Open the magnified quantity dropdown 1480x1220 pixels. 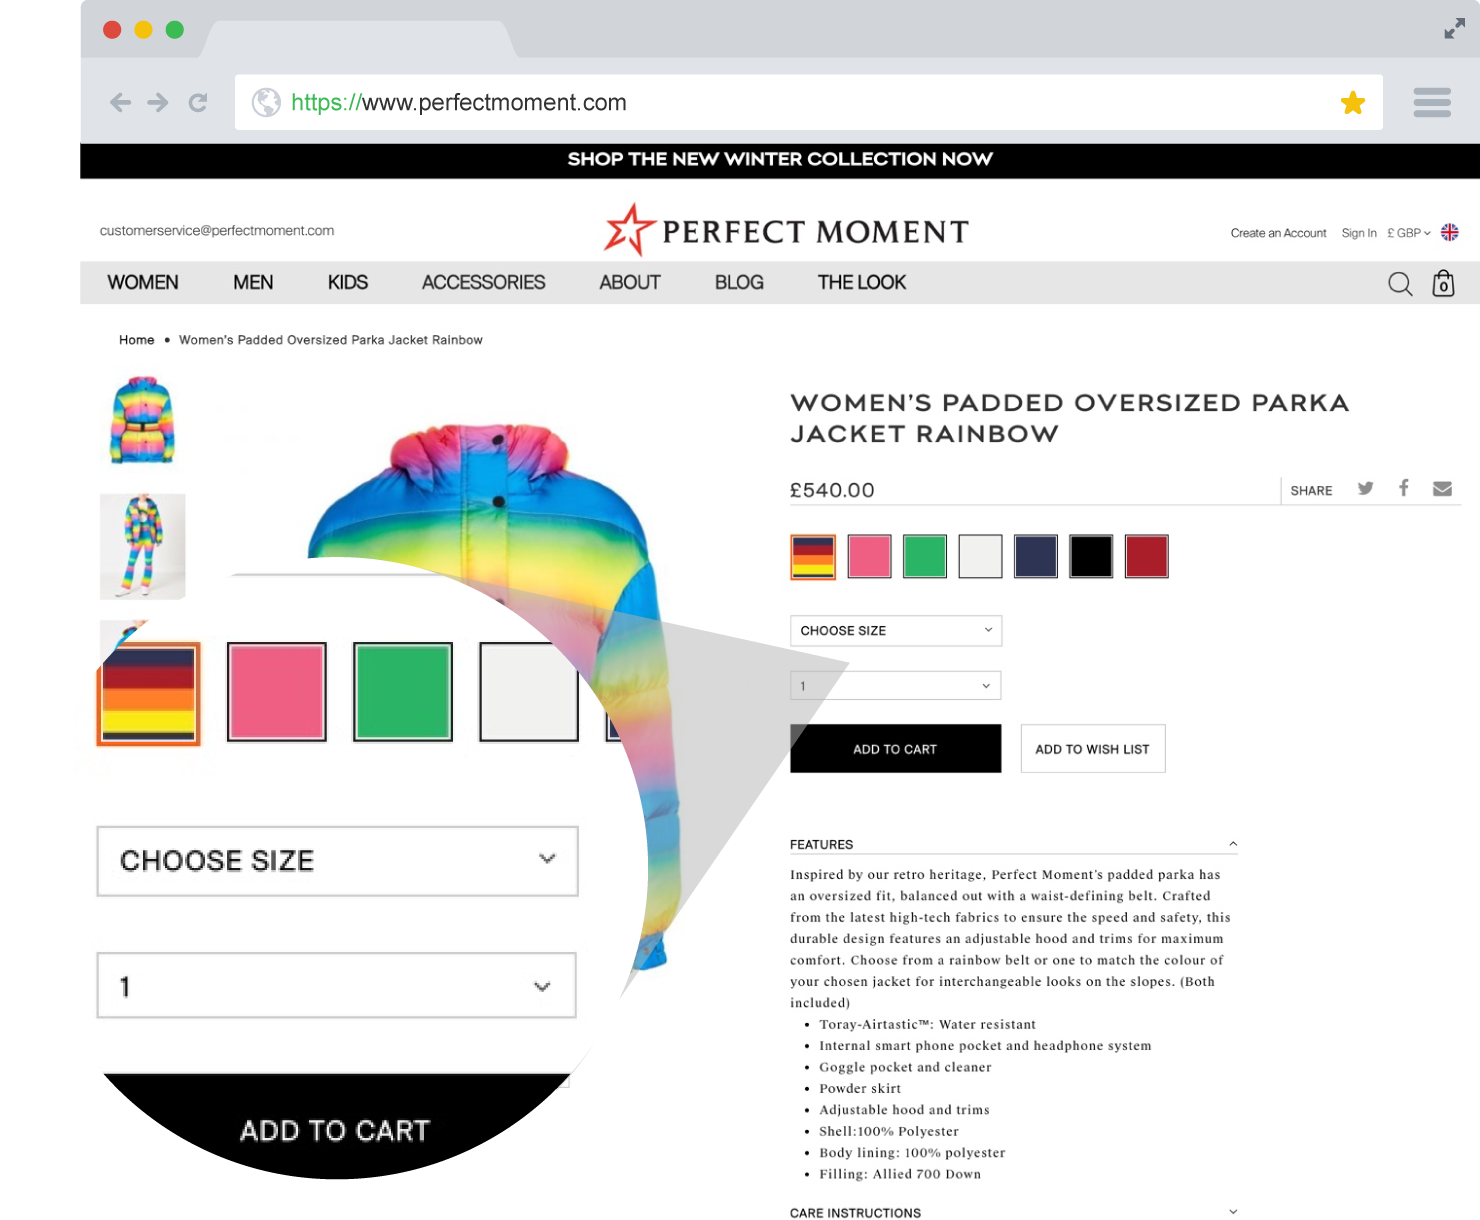click(x=336, y=986)
